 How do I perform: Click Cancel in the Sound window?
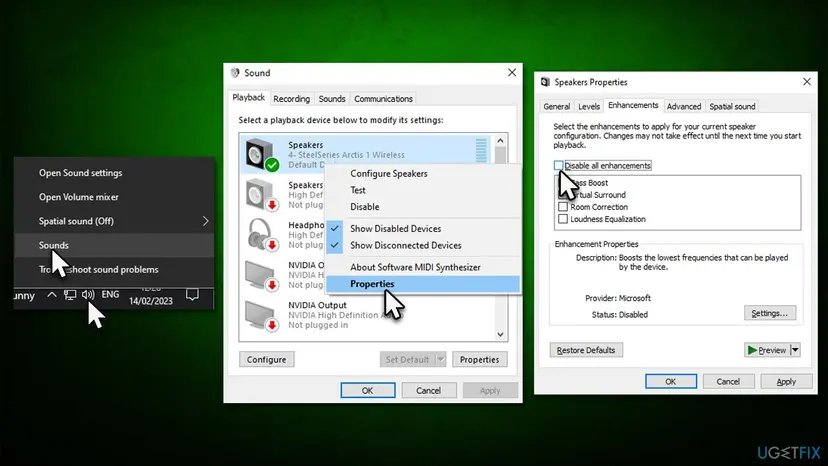[x=428, y=390]
